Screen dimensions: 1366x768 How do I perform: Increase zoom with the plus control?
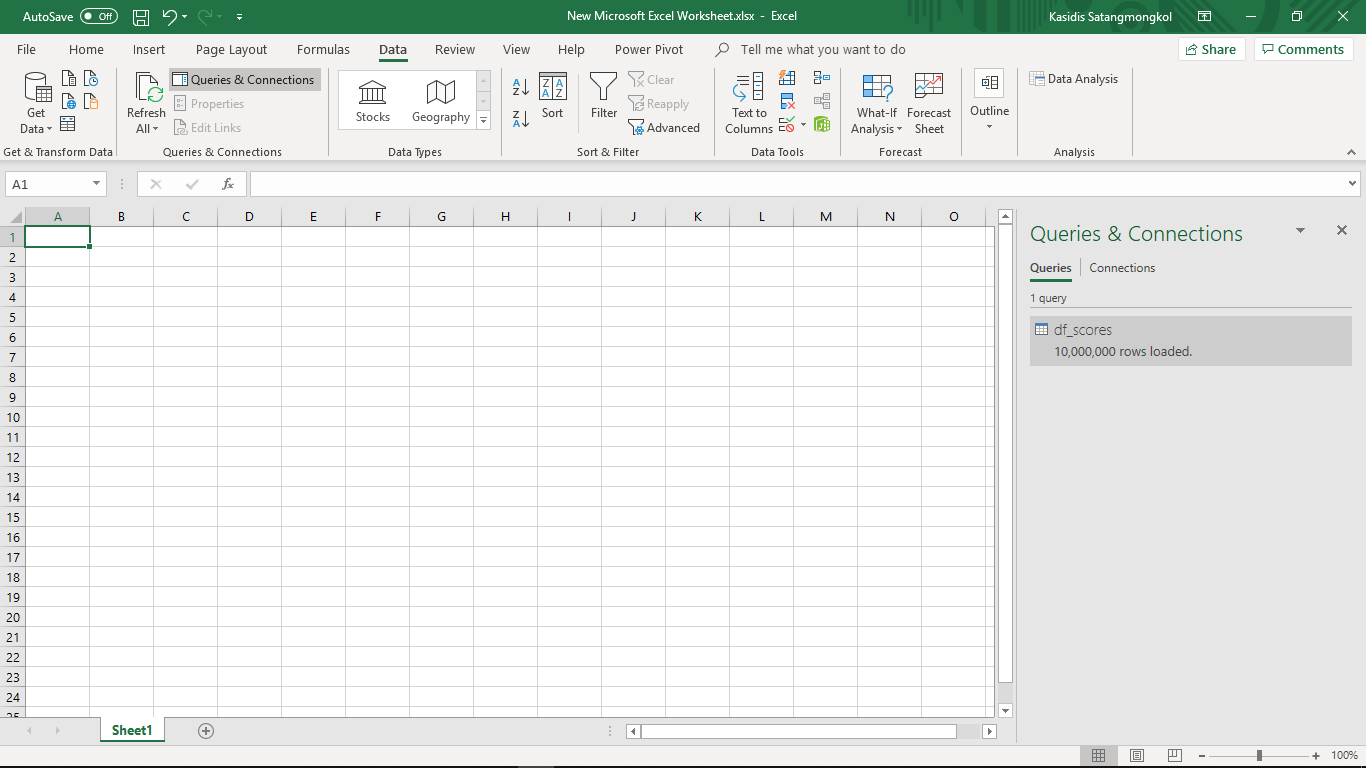tap(1317, 755)
